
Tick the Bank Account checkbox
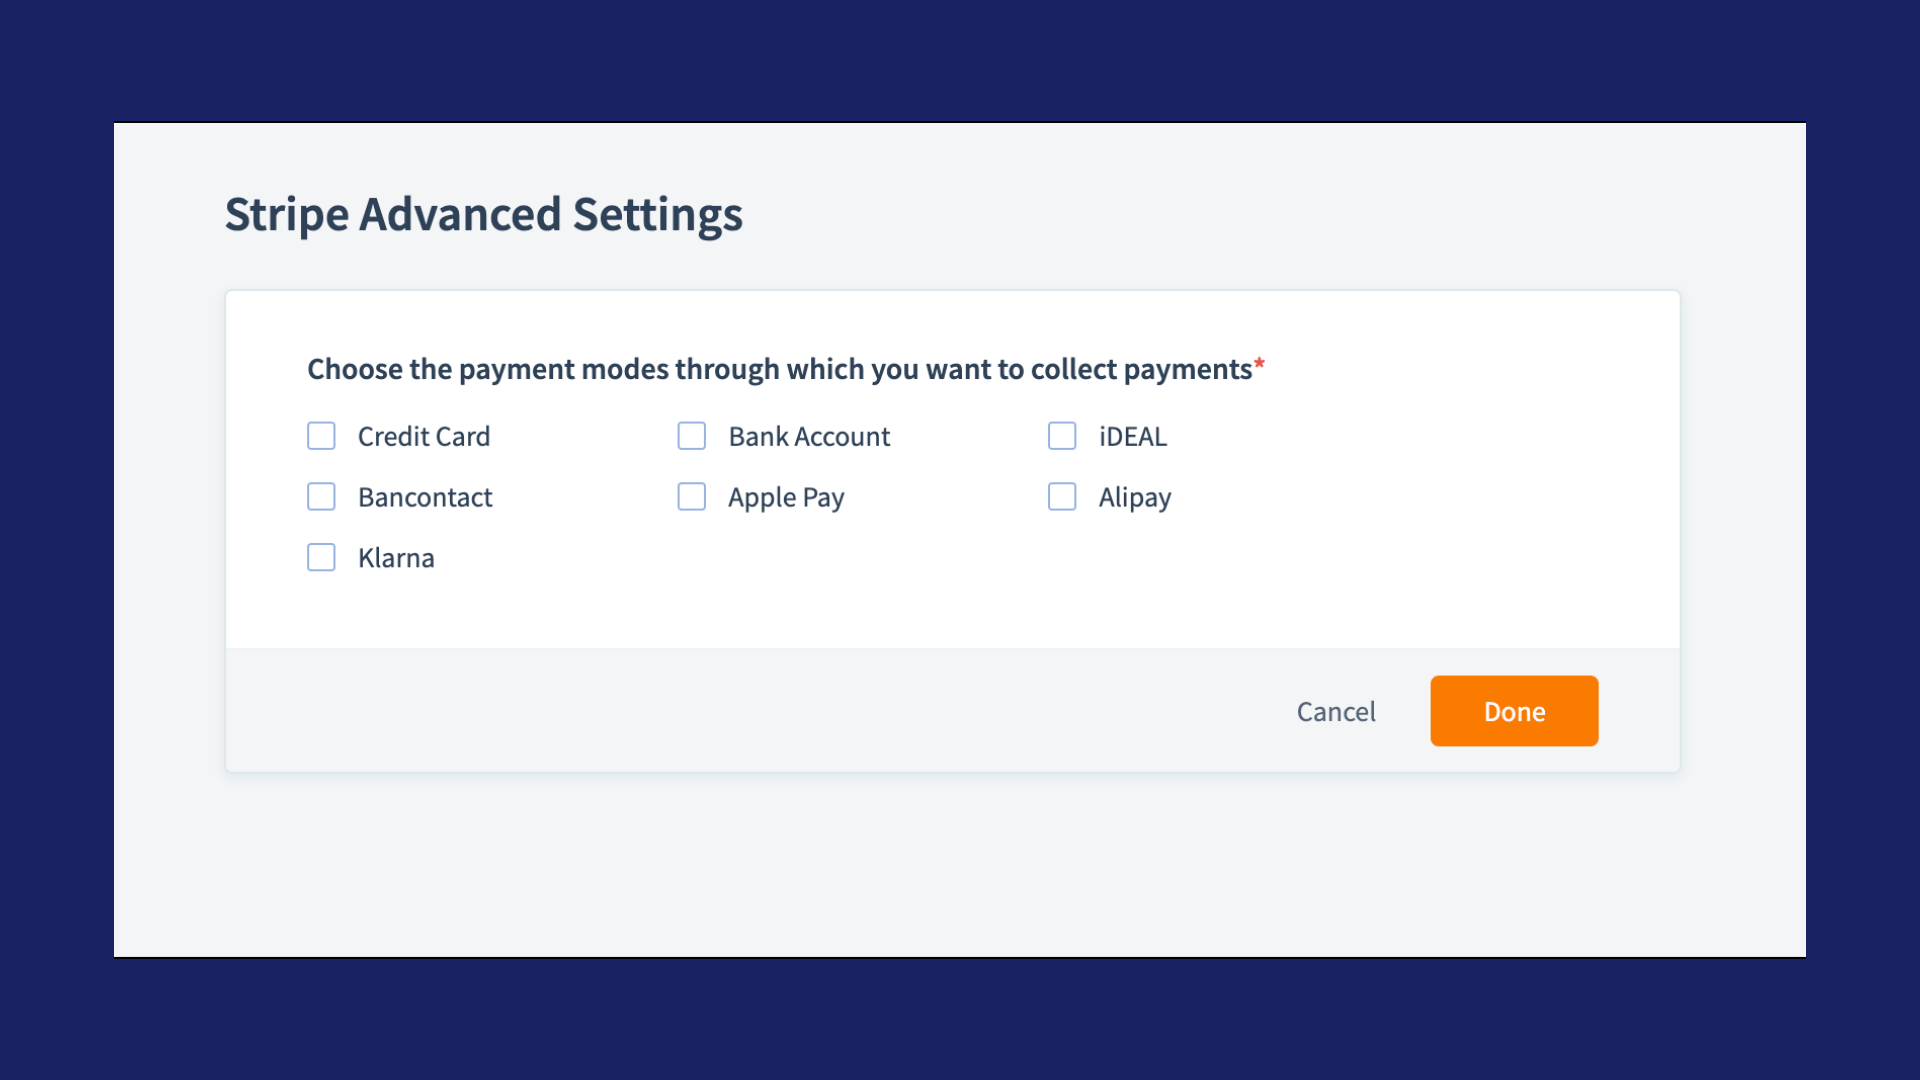[x=691, y=436]
